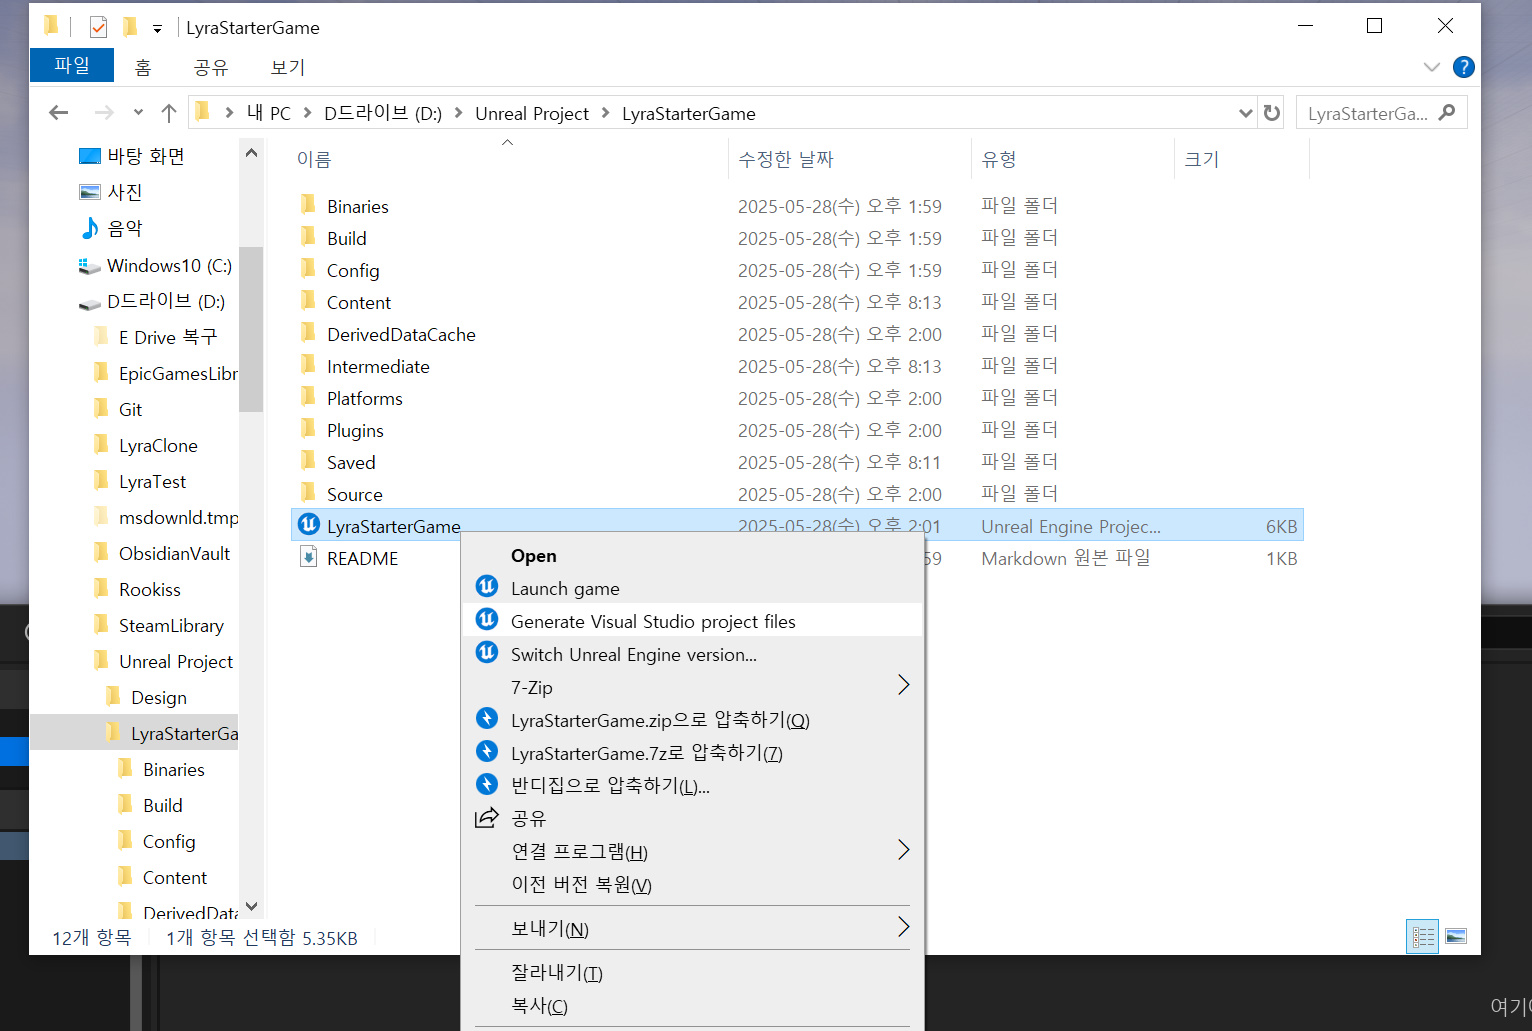Click the help question mark icon
The height and width of the screenshot is (1031, 1532).
click(1463, 67)
